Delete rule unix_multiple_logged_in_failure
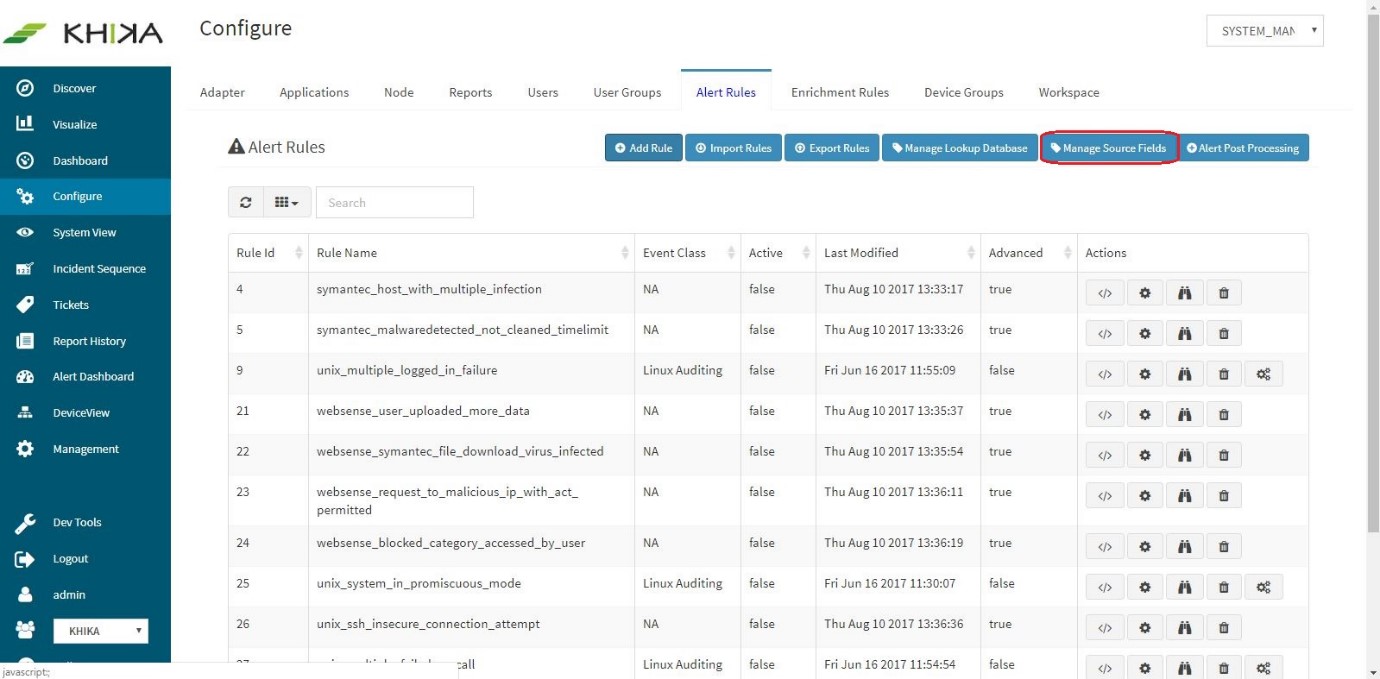 point(1223,374)
